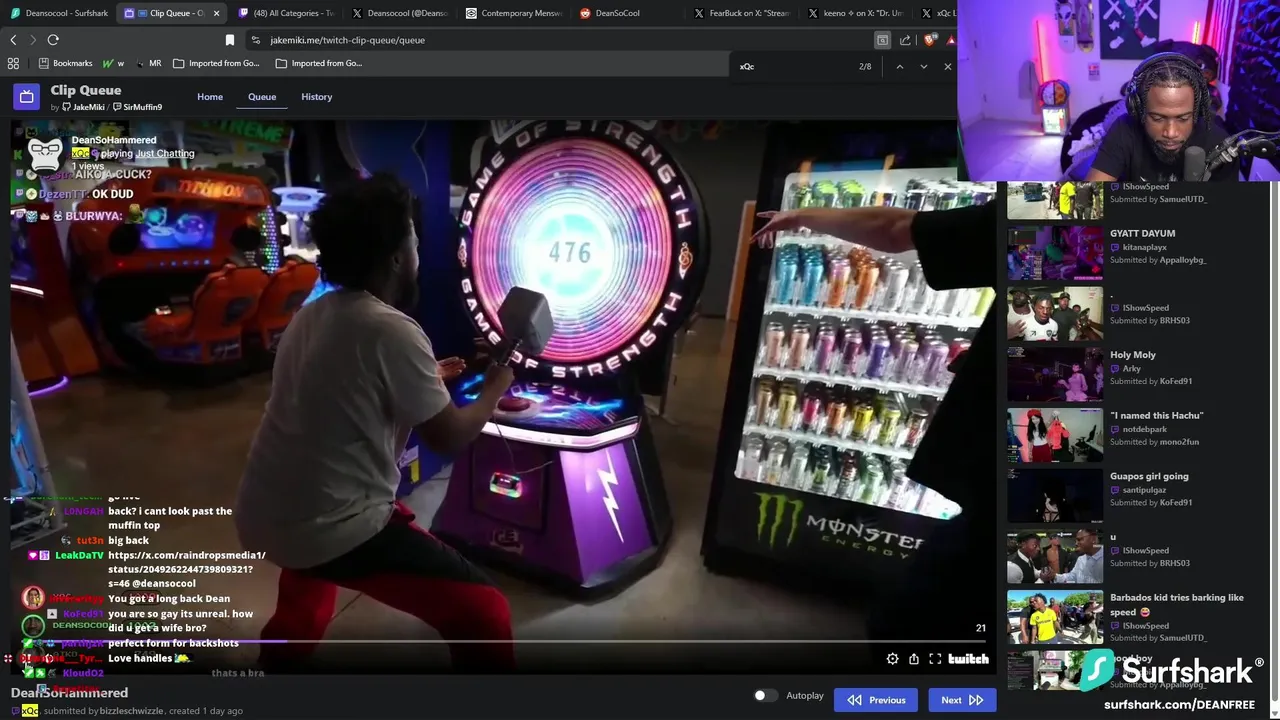The width and height of the screenshot is (1280, 720).
Task: Go forward with the browser forward arrow
Action: tap(32, 40)
